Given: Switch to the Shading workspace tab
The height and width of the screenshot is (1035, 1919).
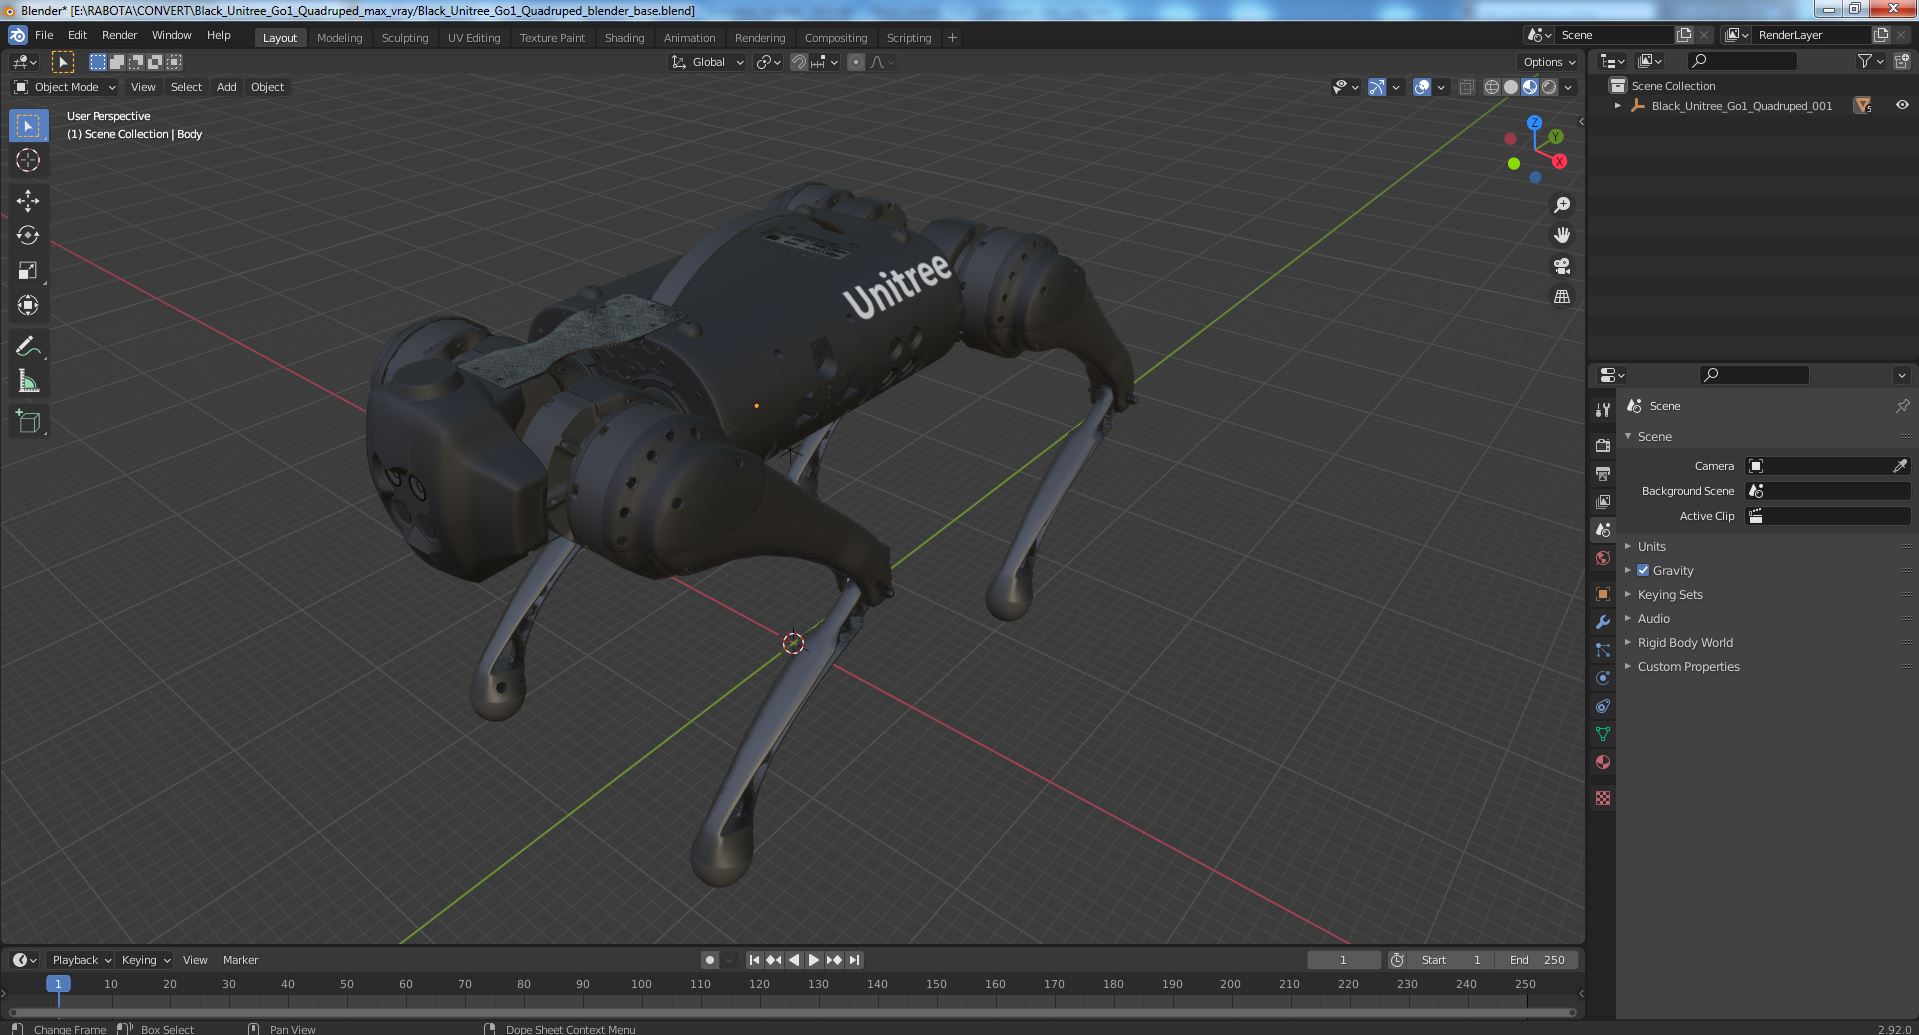Looking at the screenshot, I should (x=624, y=38).
